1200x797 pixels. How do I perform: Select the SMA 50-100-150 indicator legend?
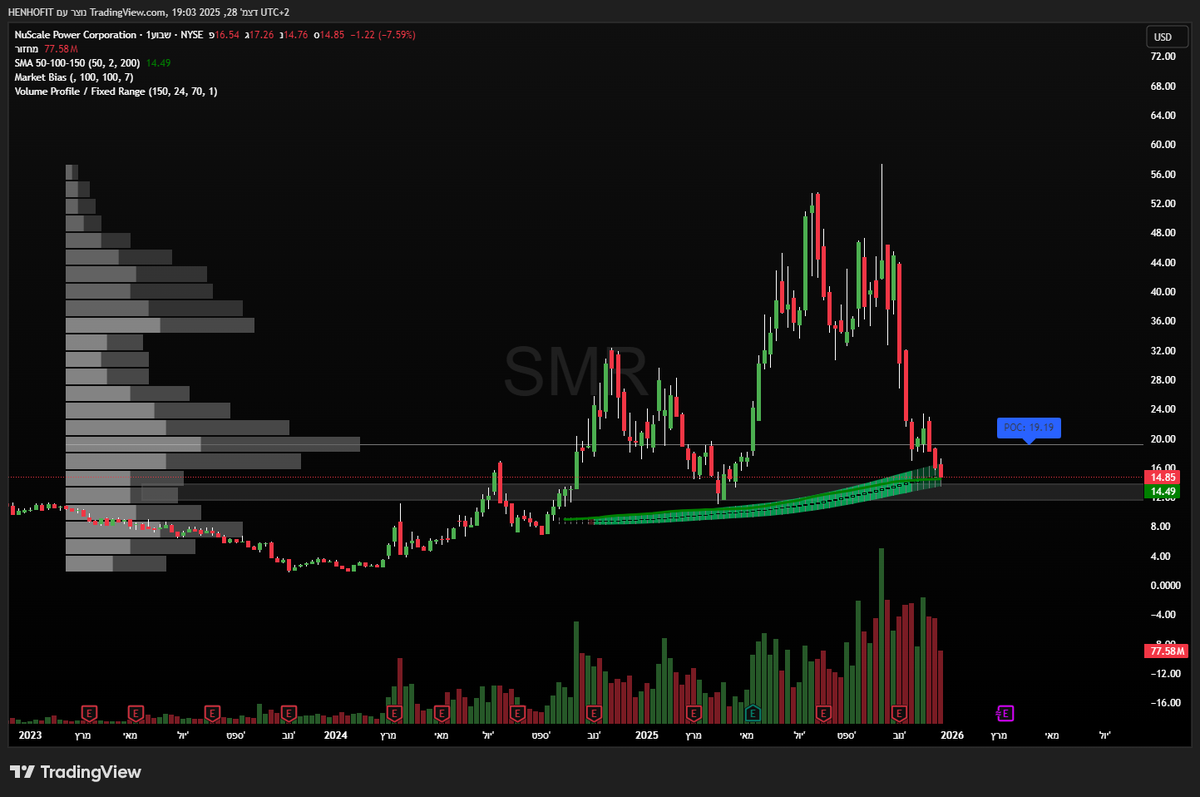pyautogui.click(x=78, y=63)
